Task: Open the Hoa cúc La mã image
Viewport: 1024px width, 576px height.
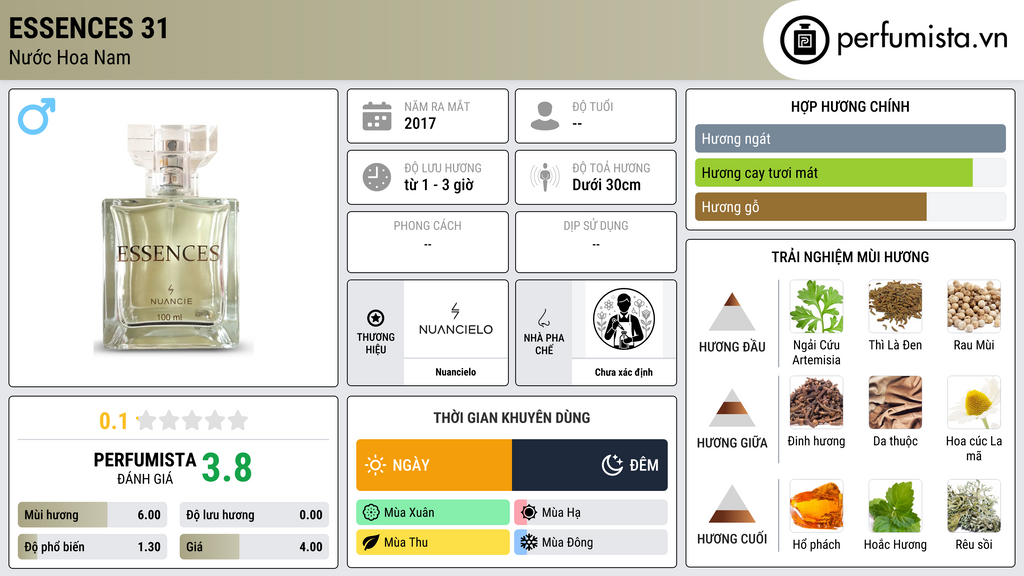Action: (x=974, y=402)
